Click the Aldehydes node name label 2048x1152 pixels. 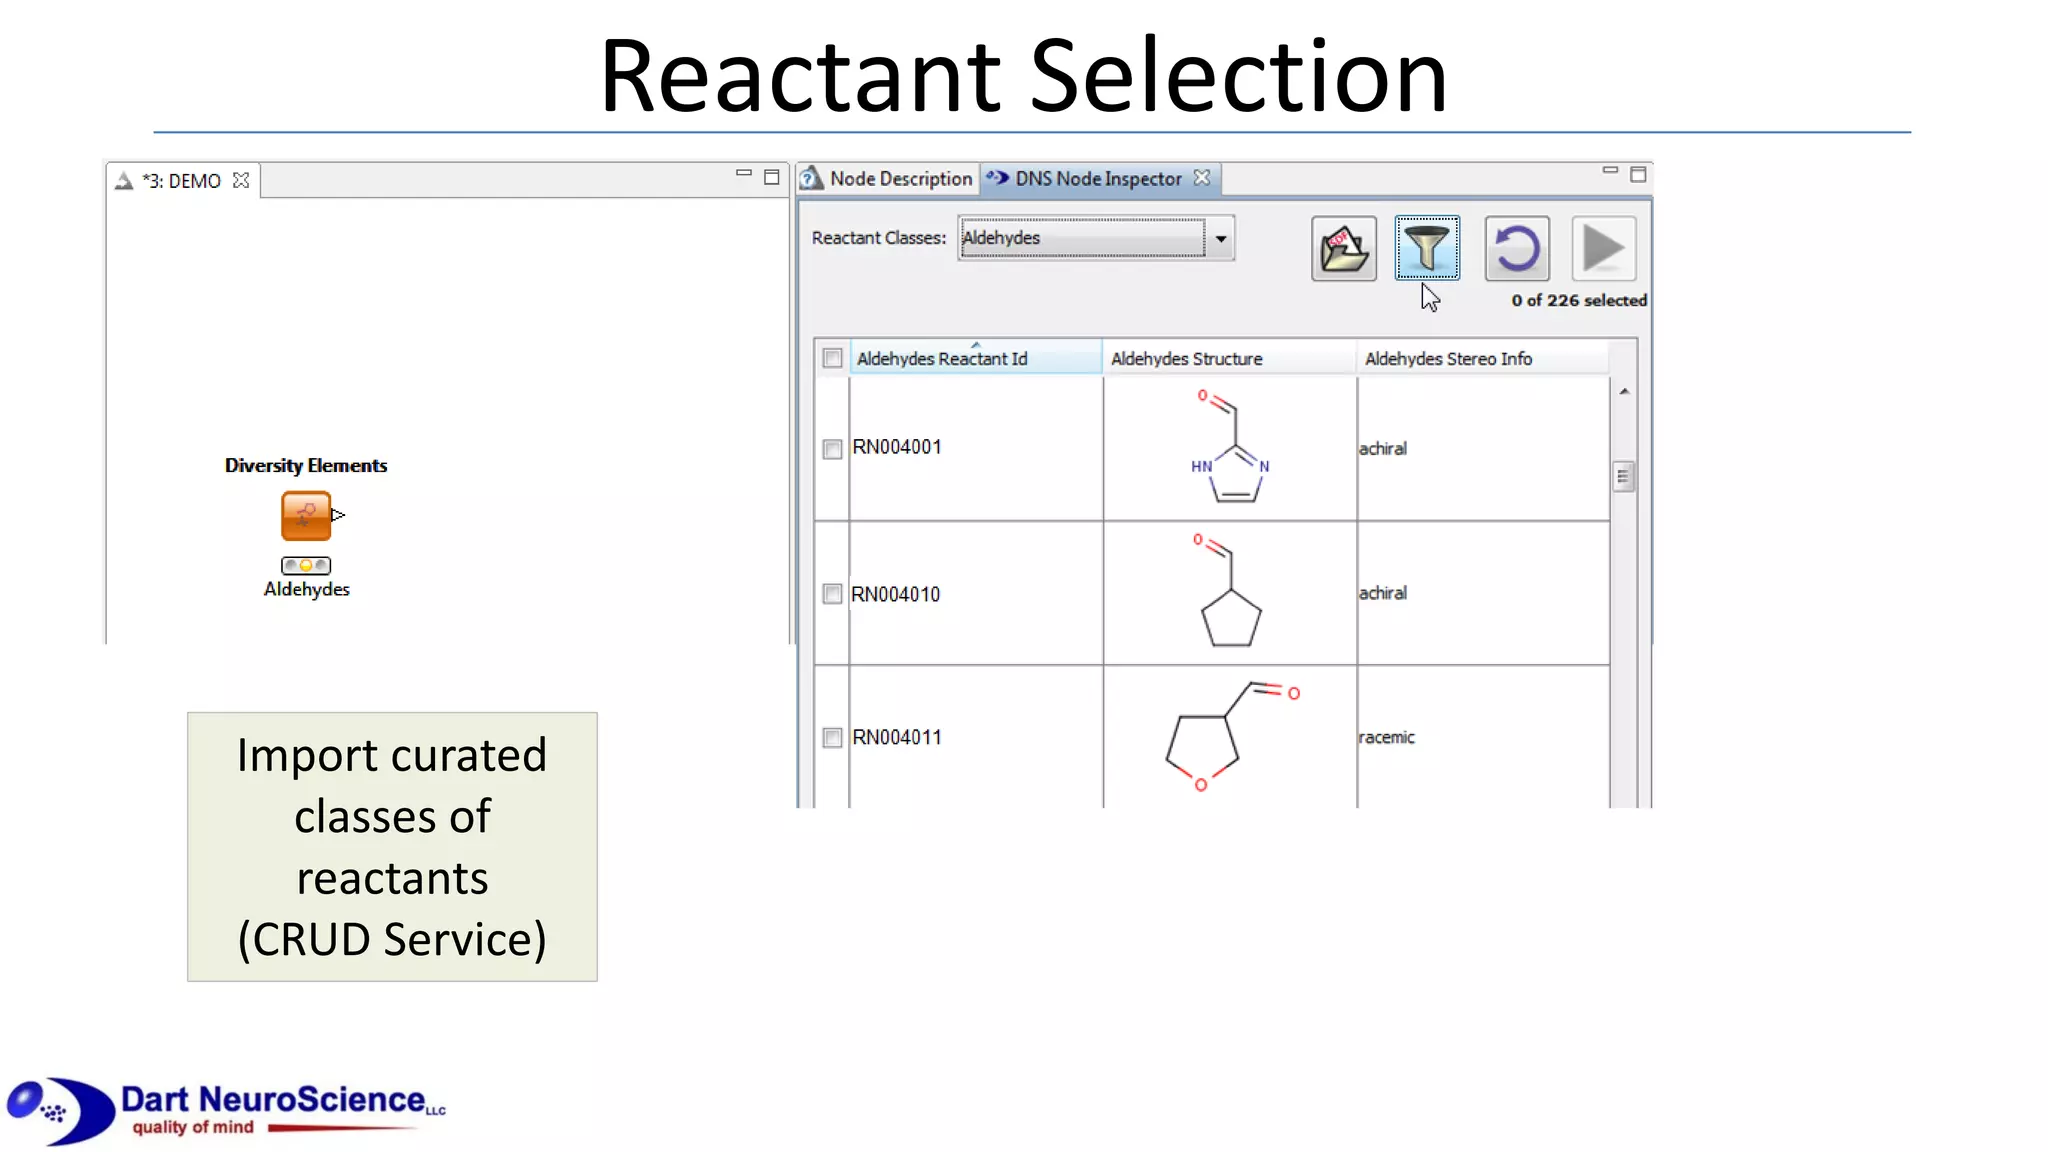(x=307, y=589)
